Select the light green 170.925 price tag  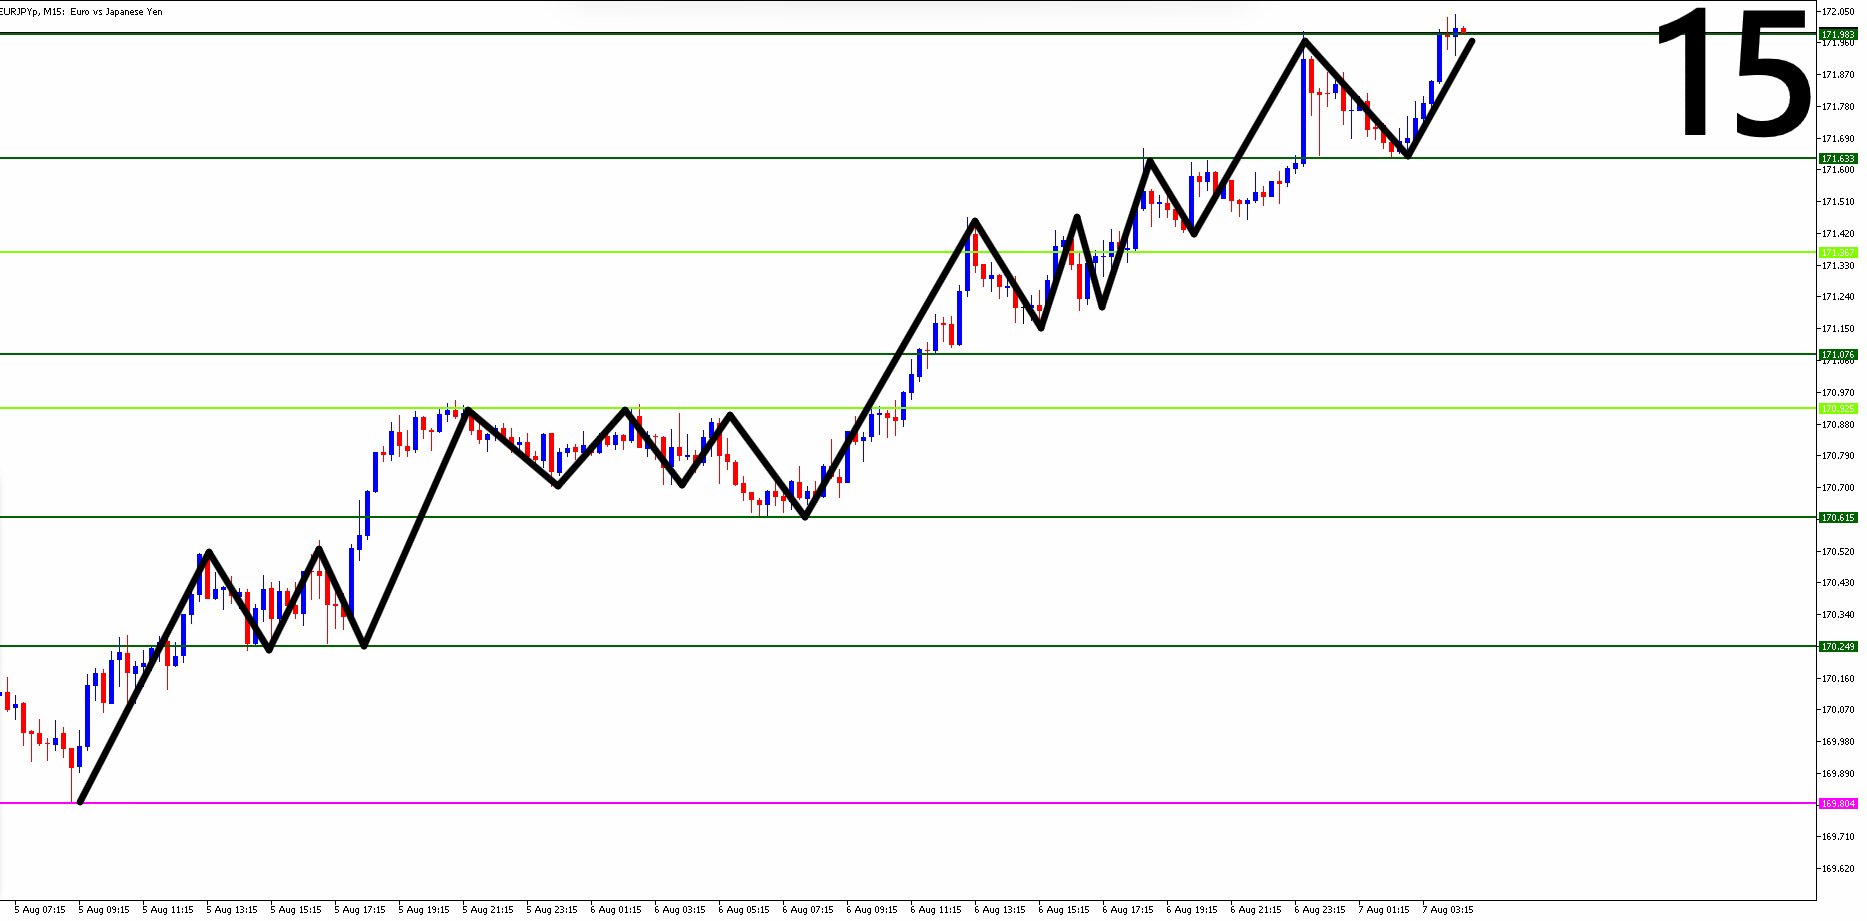[1838, 409]
